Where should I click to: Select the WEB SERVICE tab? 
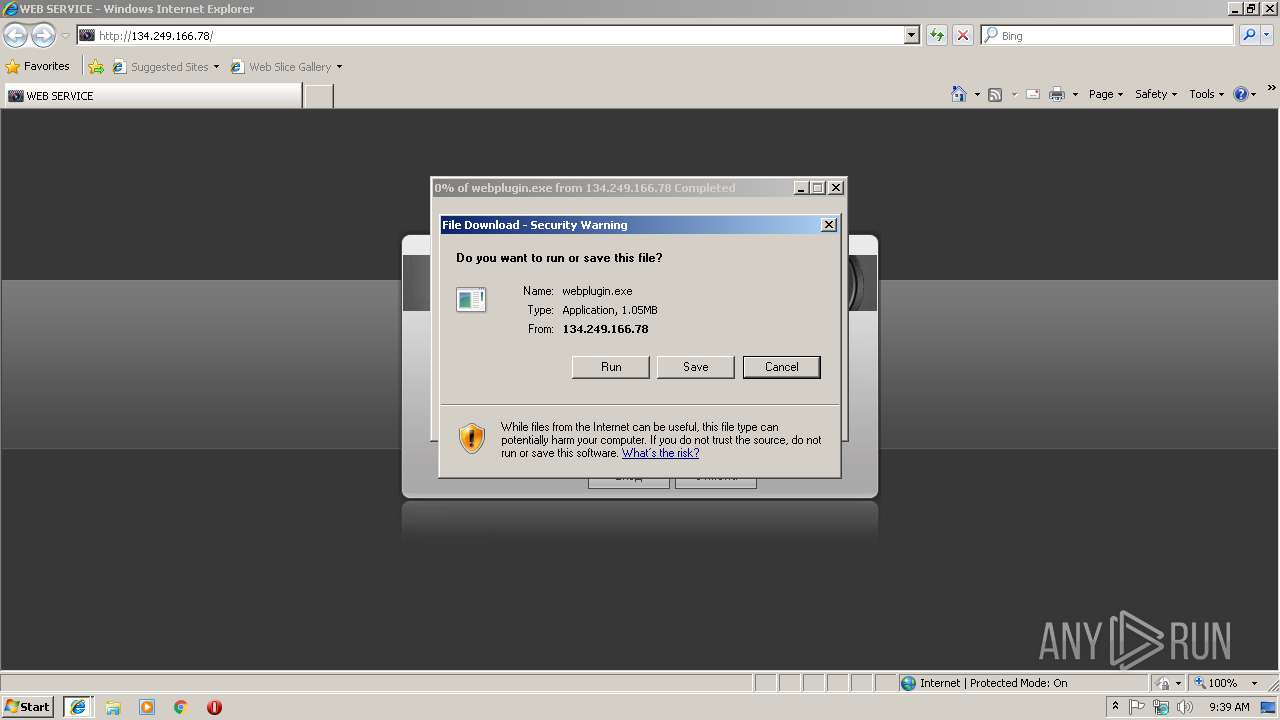tap(152, 96)
